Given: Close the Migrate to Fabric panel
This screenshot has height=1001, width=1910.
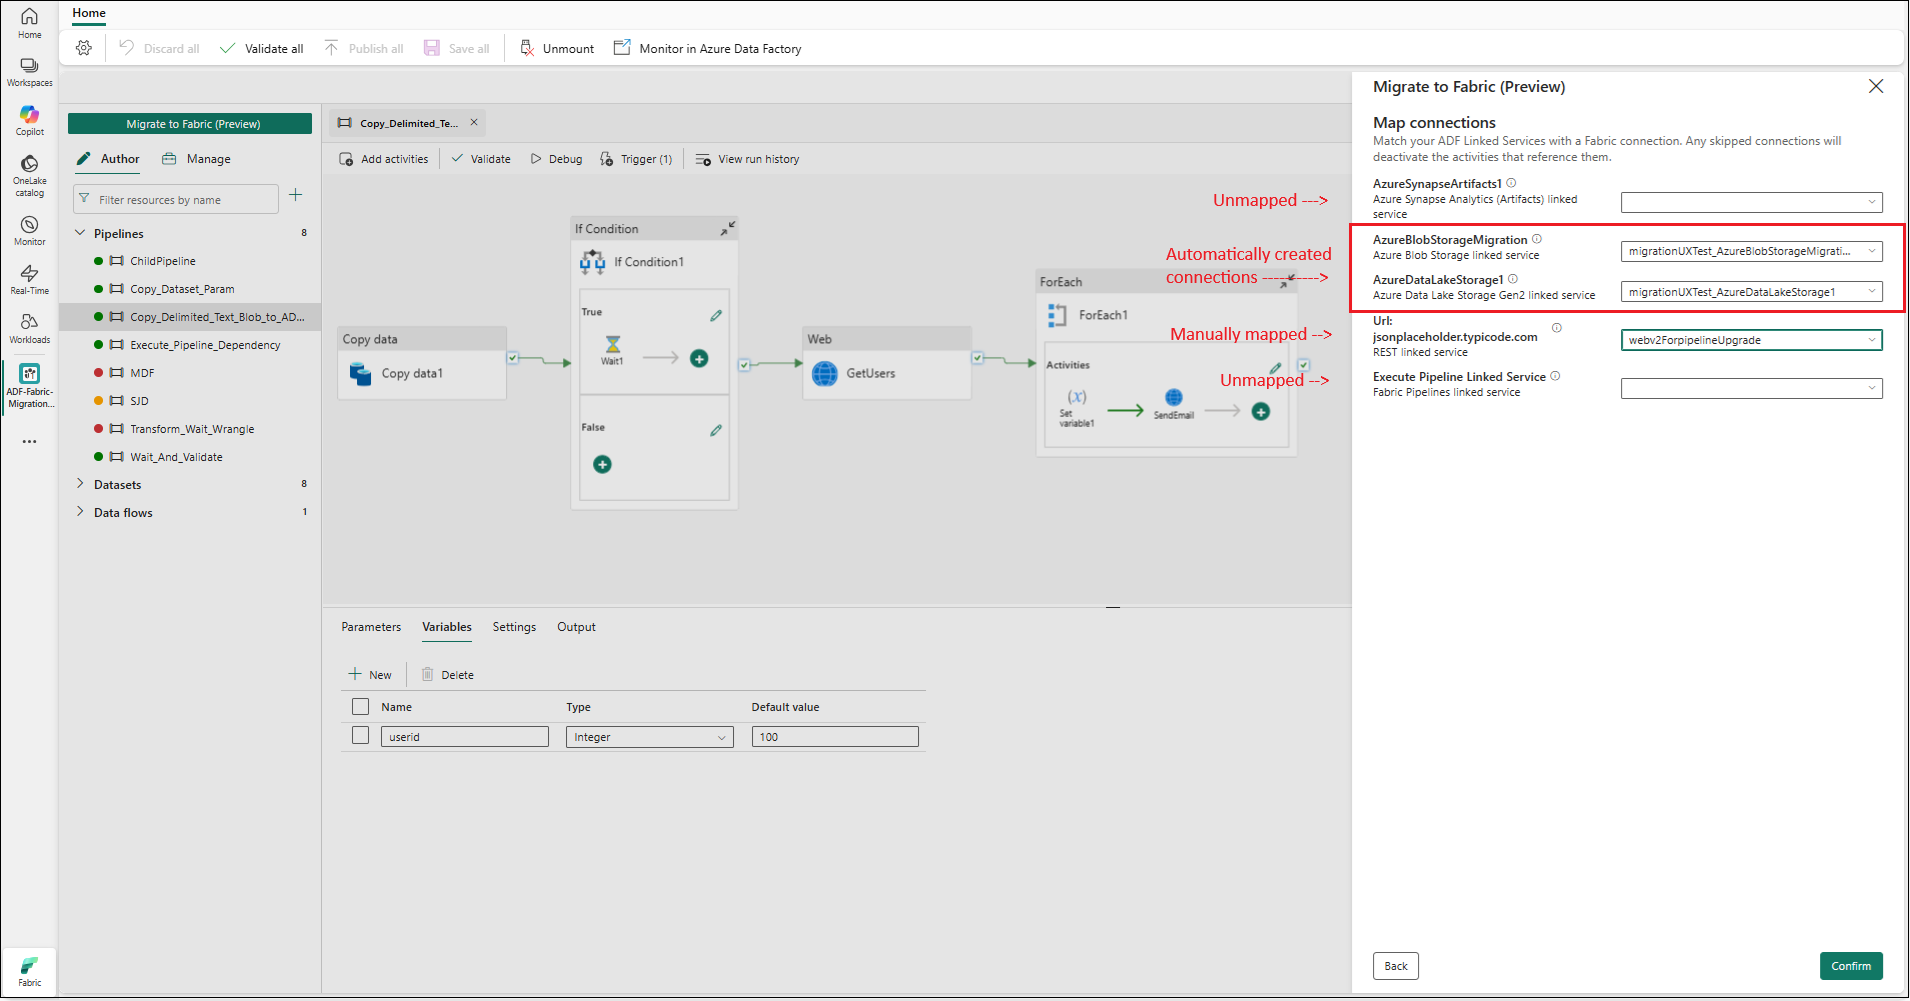Looking at the screenshot, I should (1876, 86).
